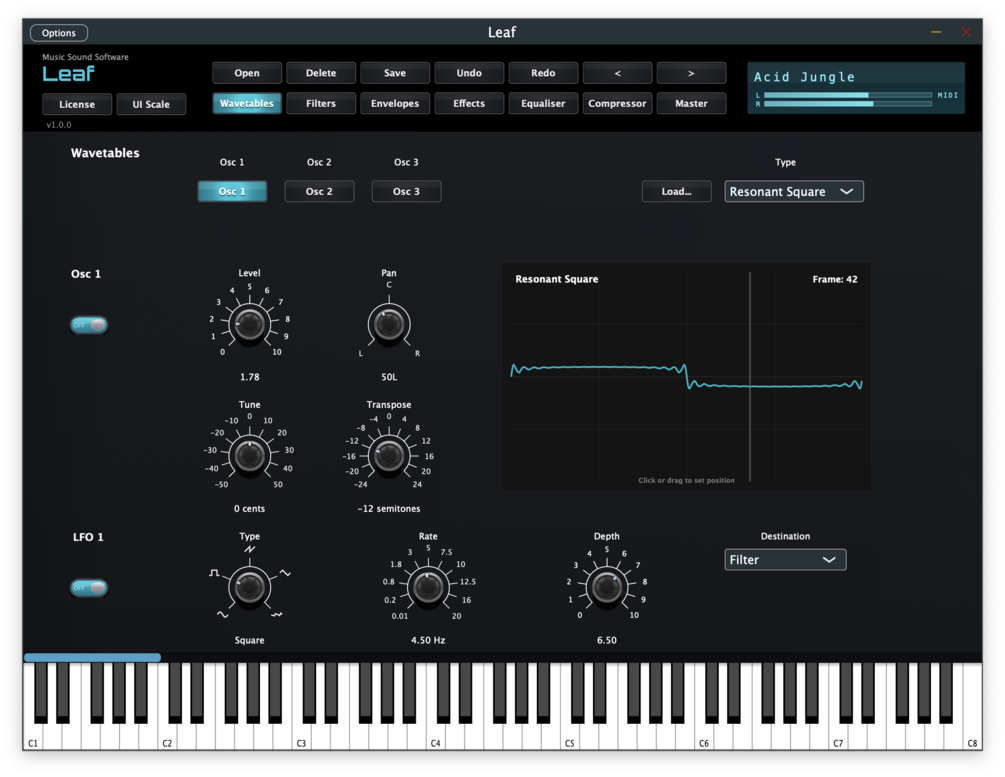Click the Transpose knob
Image resolution: width=1005 pixels, height=777 pixels.
click(388, 456)
